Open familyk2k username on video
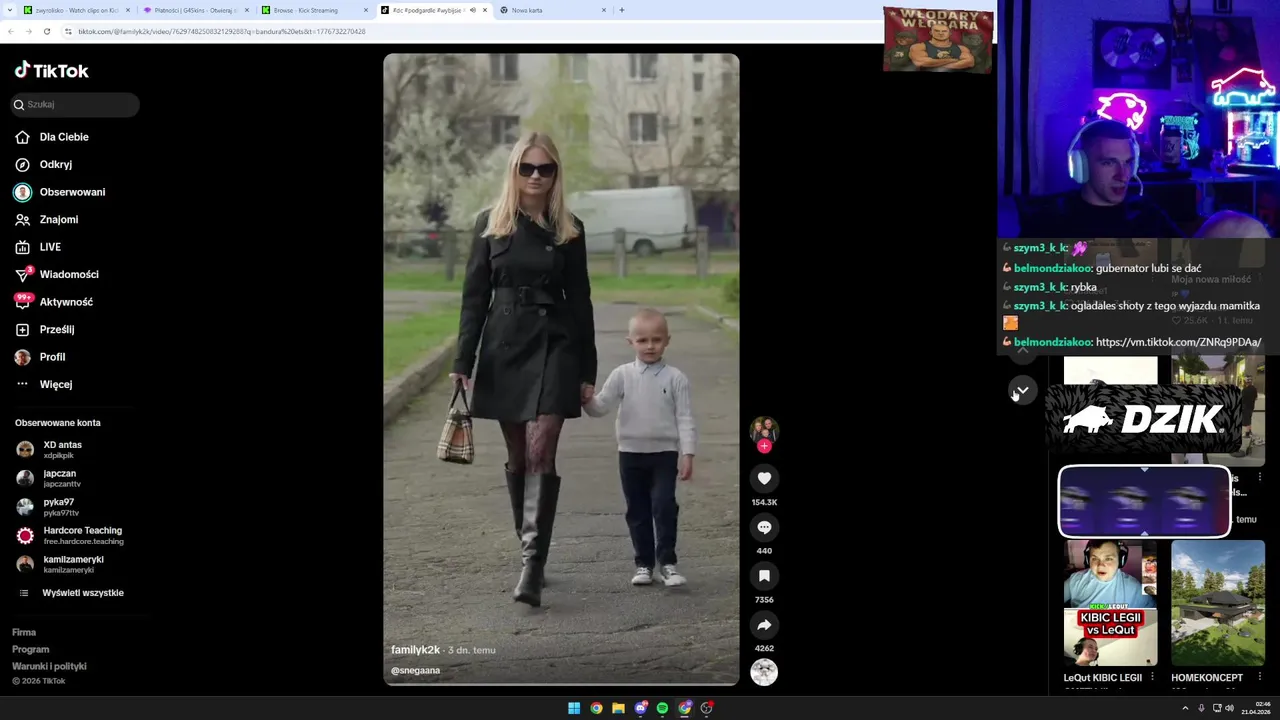The width and height of the screenshot is (1280, 720). tap(416, 650)
